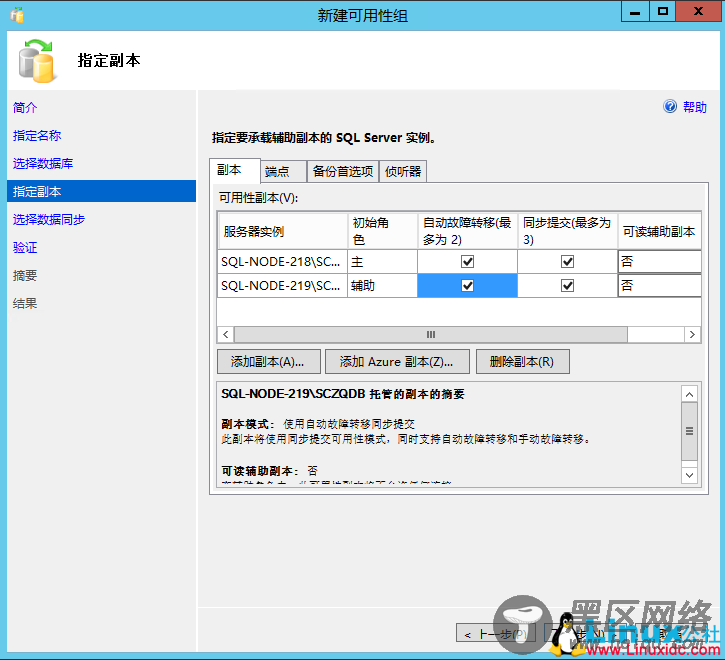Select the SQL-NODE-219\SC... server instance cell
The width and height of the screenshot is (725, 660).
tap(282, 285)
